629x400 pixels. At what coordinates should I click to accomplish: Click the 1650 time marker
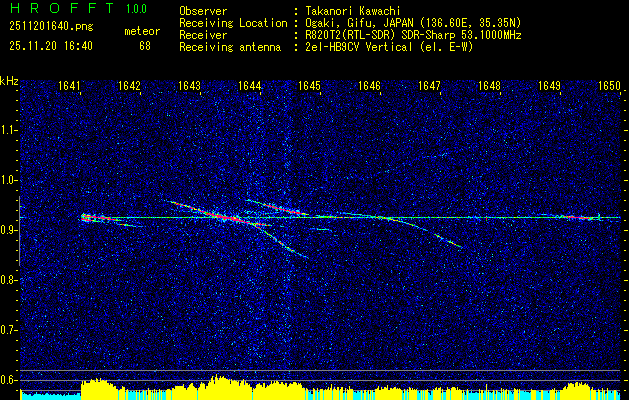click(610, 85)
